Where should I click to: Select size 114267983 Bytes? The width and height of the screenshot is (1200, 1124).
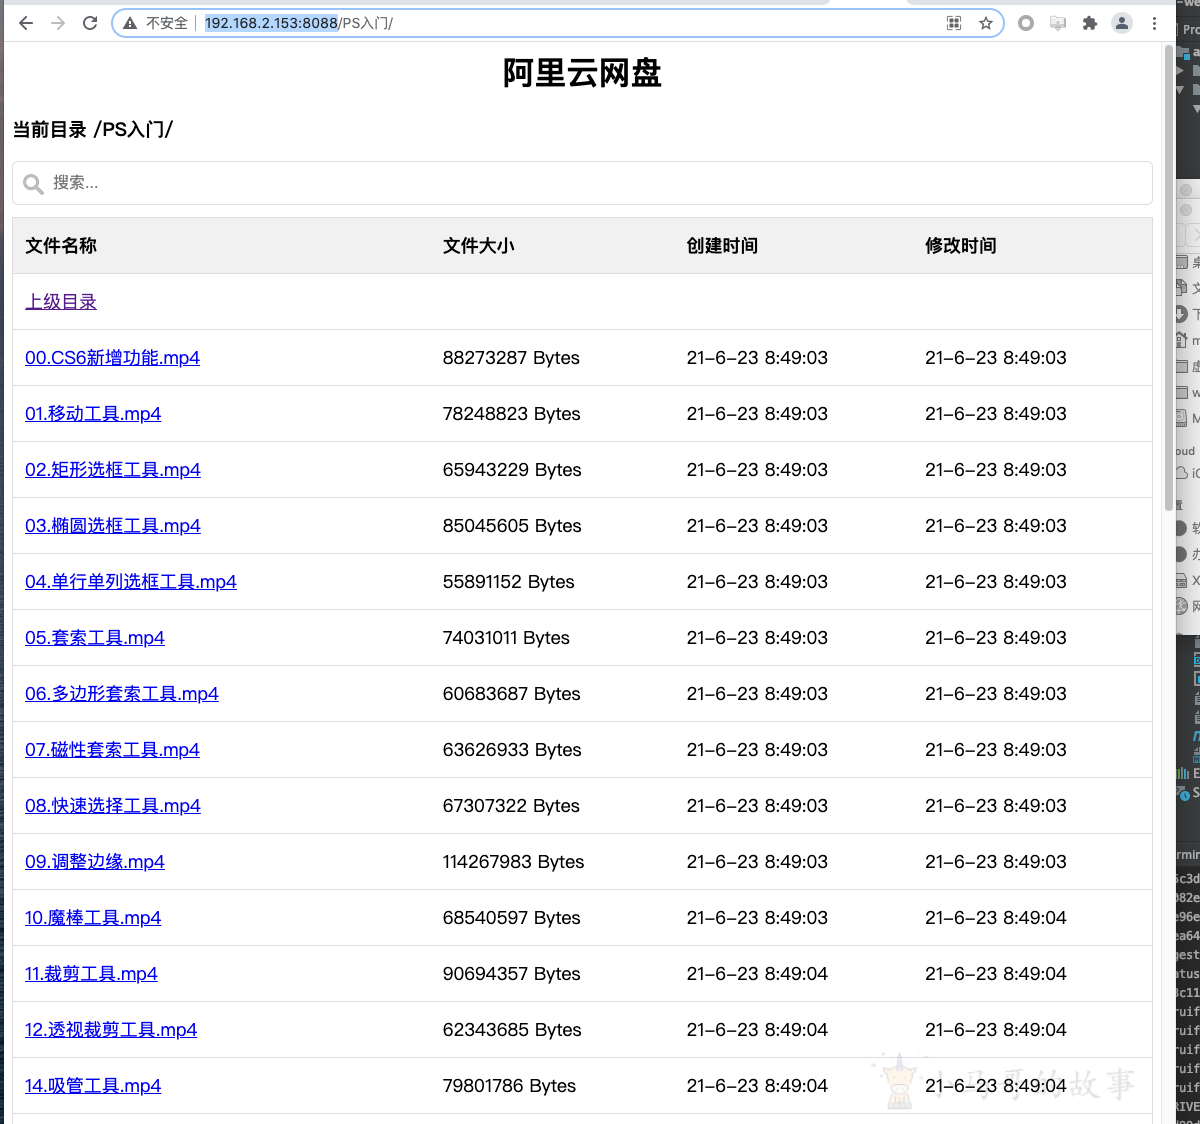(514, 862)
